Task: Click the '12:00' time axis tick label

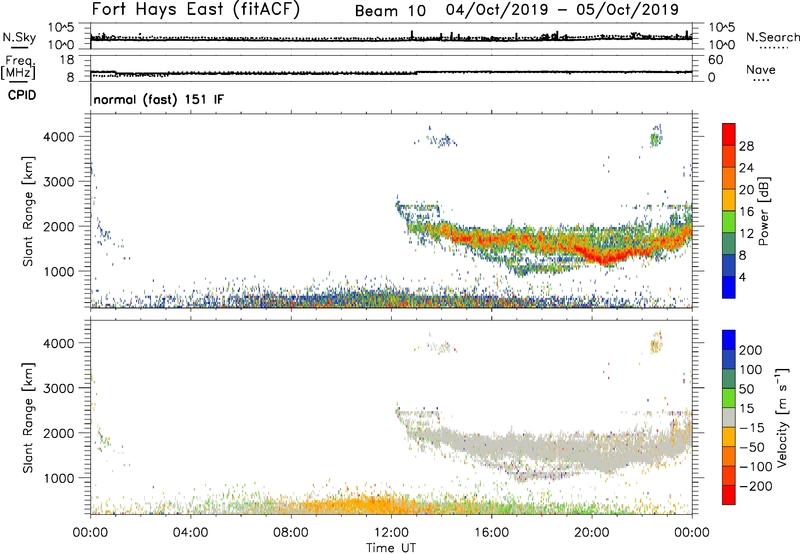Action: tap(391, 533)
